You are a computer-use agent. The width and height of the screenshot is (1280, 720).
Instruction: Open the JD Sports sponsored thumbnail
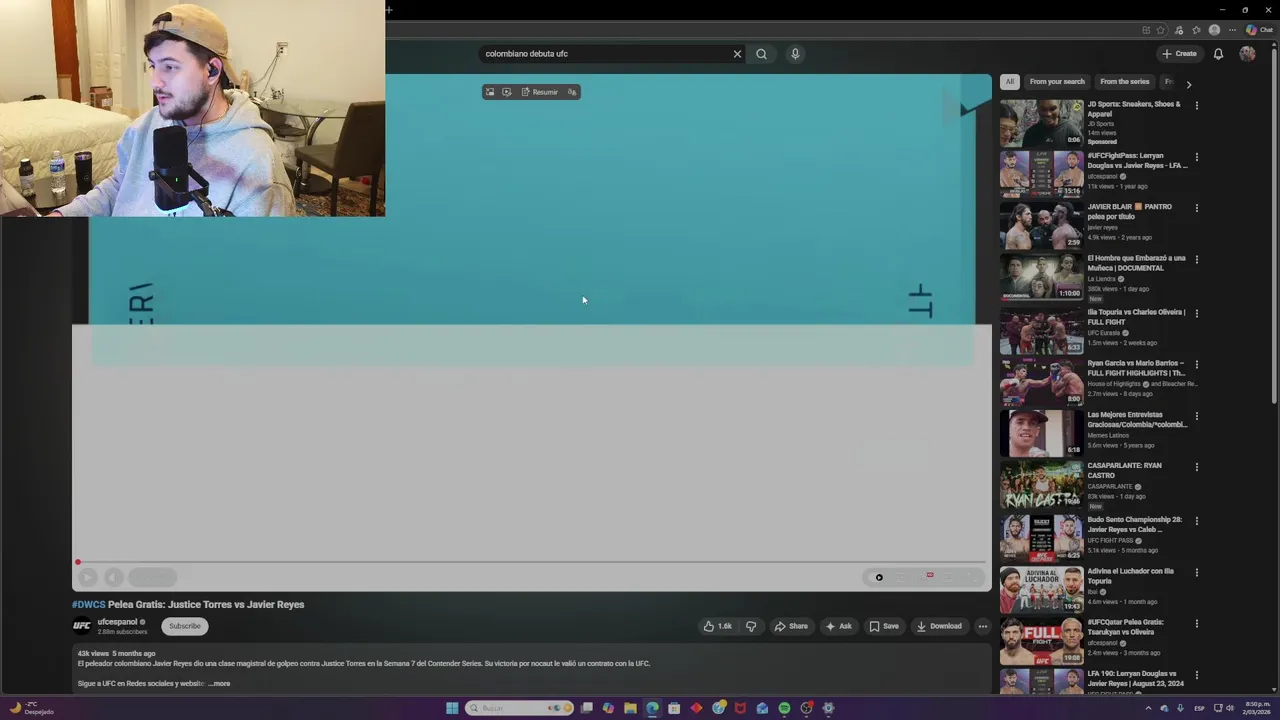click(1041, 123)
